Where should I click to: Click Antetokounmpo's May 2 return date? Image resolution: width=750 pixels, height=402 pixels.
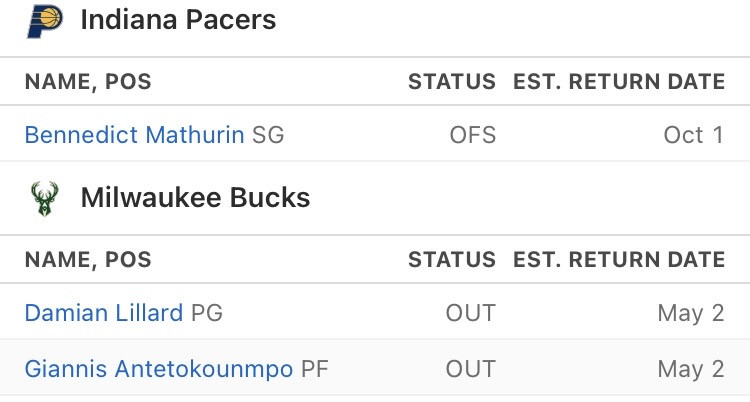(691, 370)
